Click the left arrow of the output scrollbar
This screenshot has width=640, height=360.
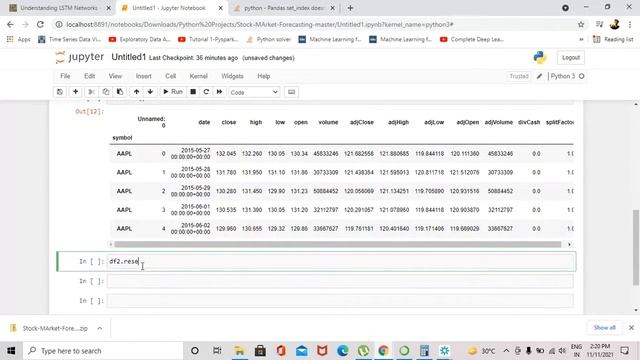click(x=111, y=244)
